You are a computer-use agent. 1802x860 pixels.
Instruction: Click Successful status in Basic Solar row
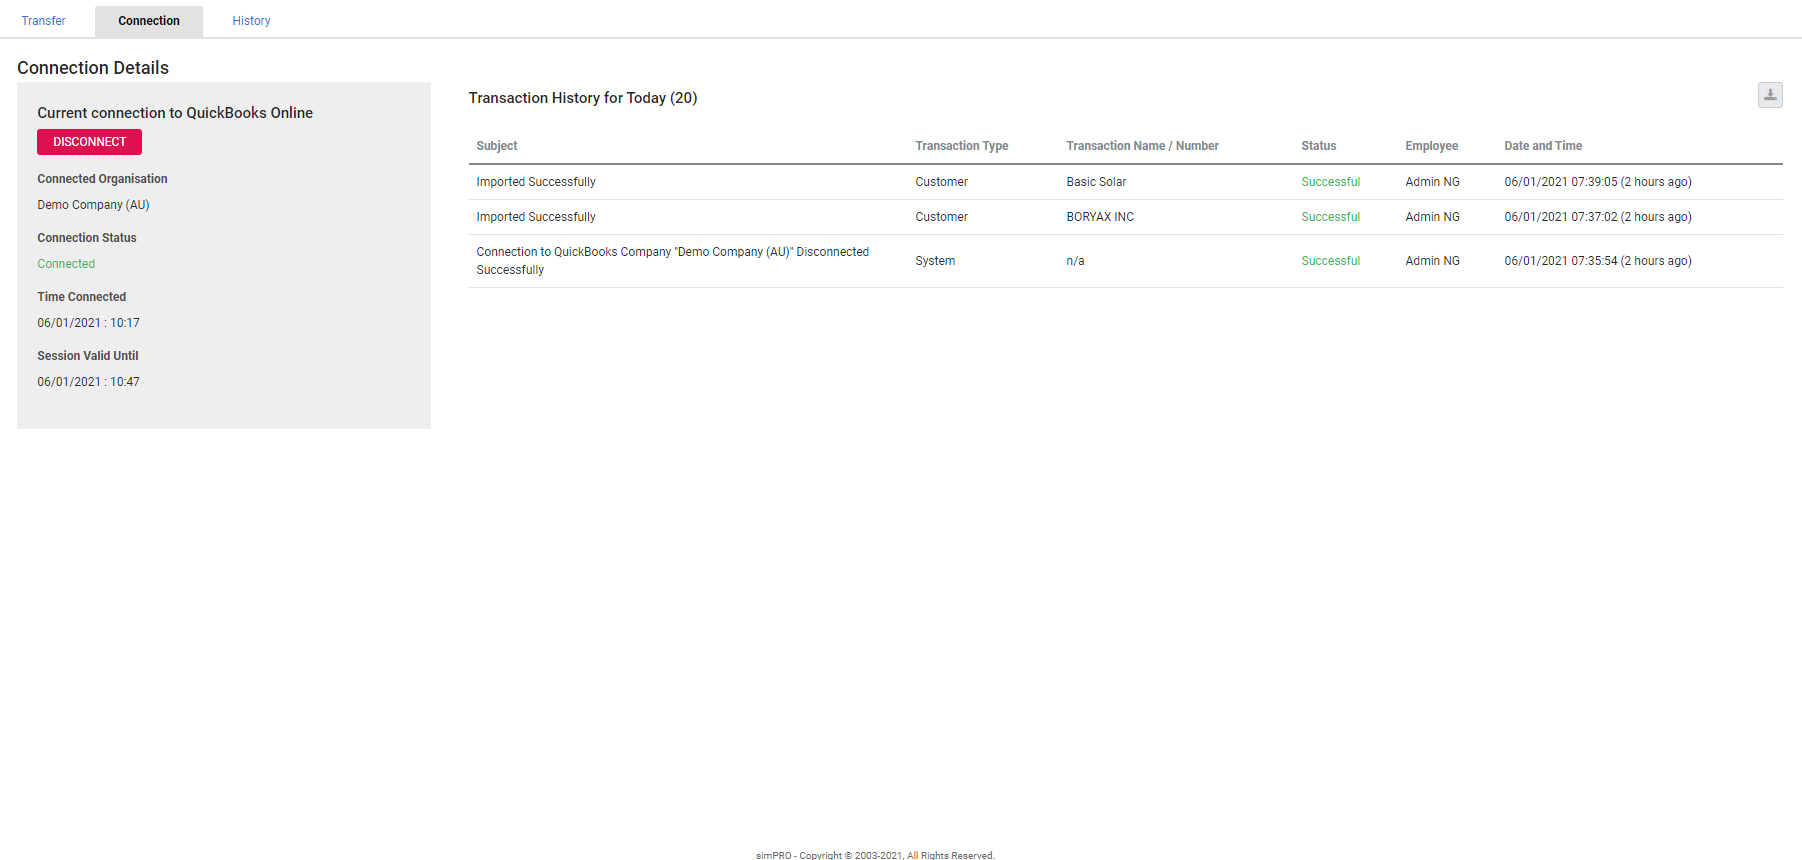(x=1330, y=182)
